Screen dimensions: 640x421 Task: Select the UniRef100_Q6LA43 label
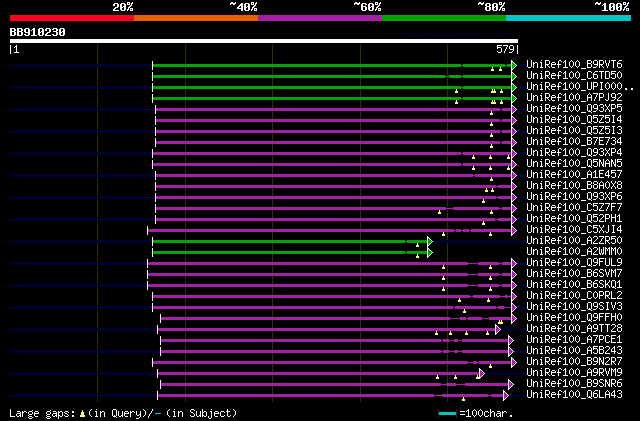point(574,395)
